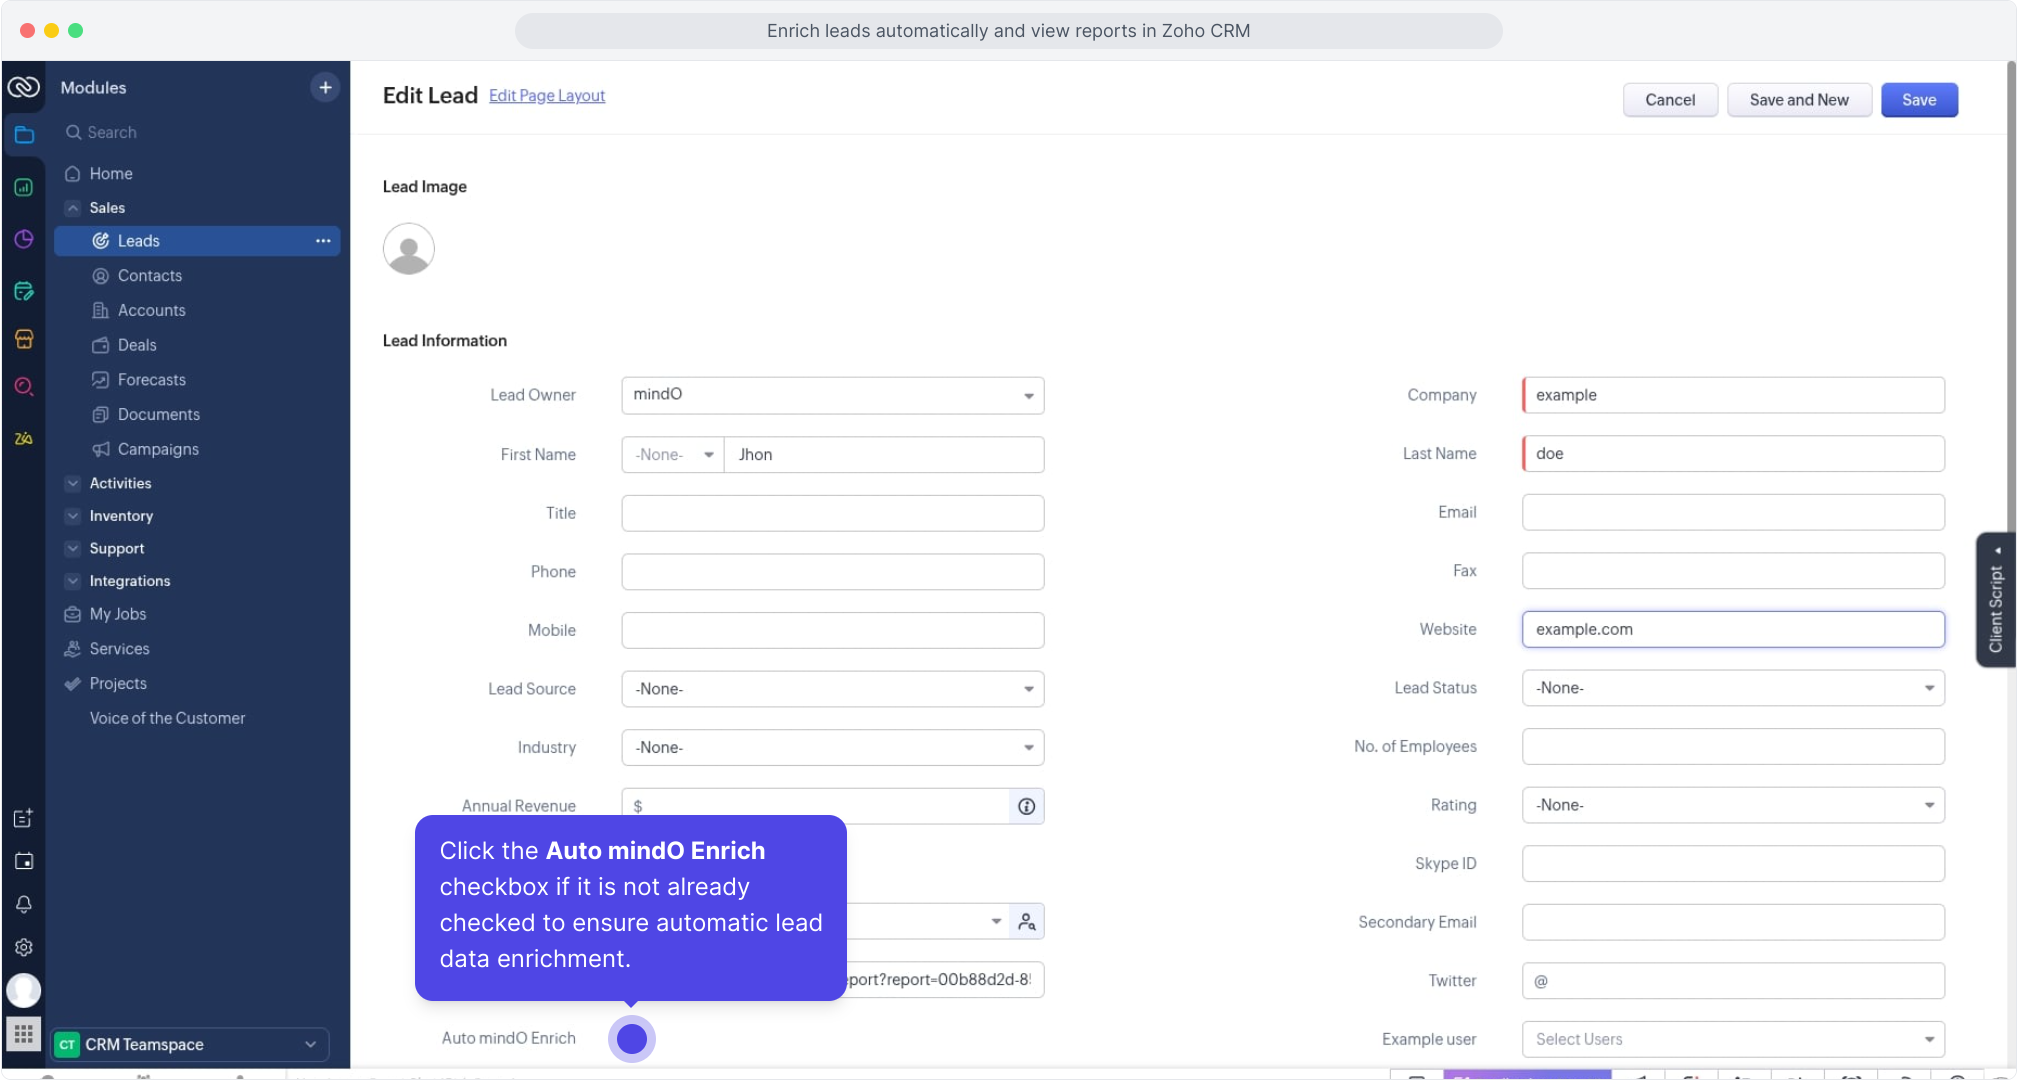This screenshot has width=2018, height=1080.
Task: Click the blue Save button
Action: click(1918, 100)
